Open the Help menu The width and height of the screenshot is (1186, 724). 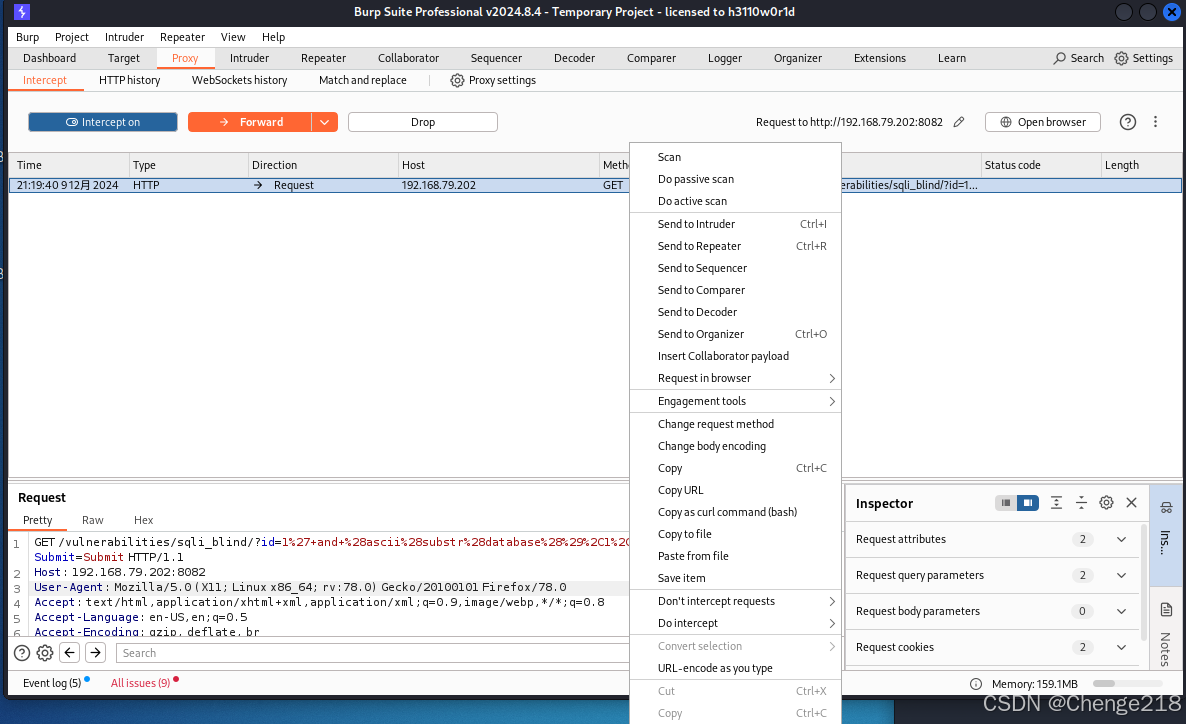pyautogui.click(x=273, y=37)
